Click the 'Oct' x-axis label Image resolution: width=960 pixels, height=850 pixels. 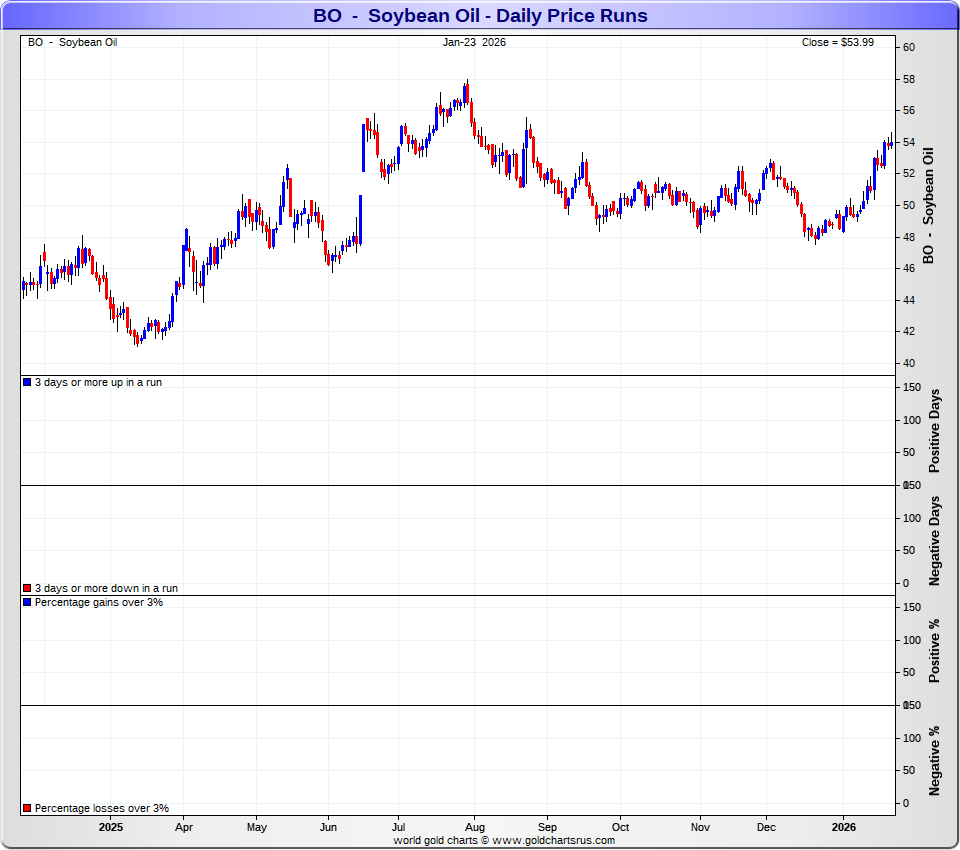[x=620, y=827]
